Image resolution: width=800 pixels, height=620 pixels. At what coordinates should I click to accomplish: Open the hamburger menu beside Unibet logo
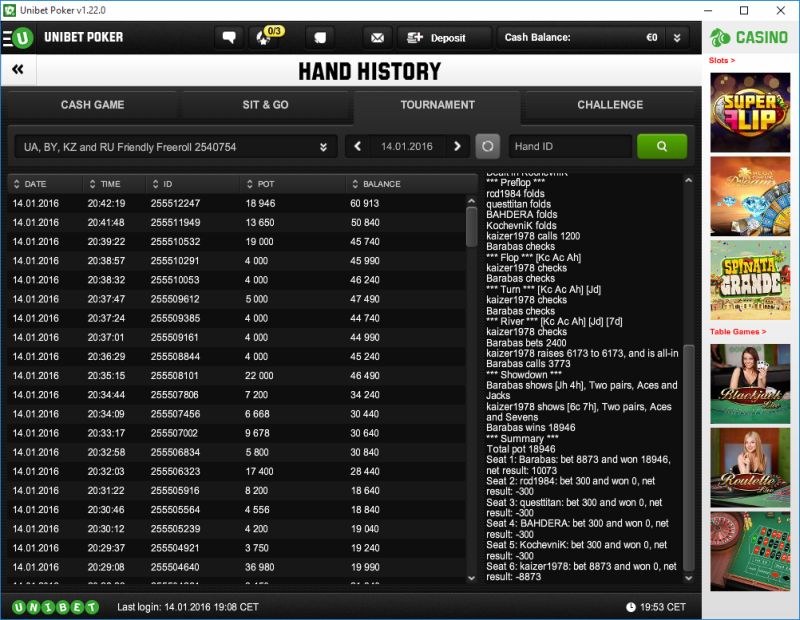(x=7, y=38)
